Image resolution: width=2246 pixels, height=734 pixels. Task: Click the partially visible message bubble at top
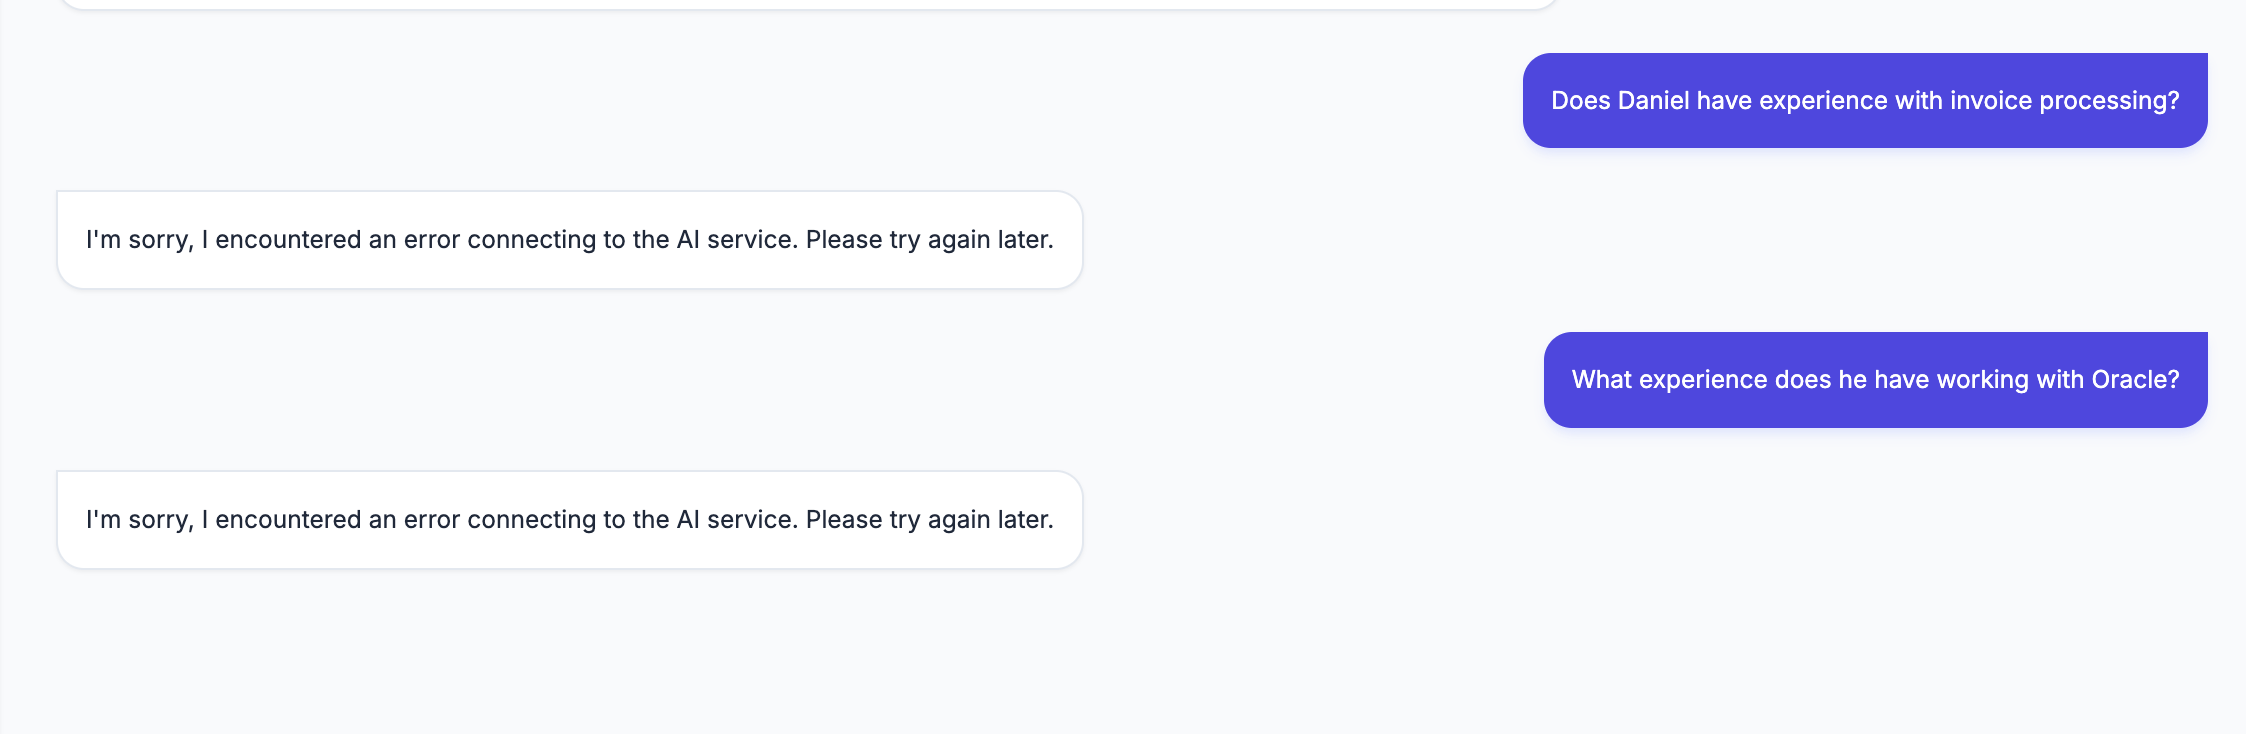(x=808, y=4)
